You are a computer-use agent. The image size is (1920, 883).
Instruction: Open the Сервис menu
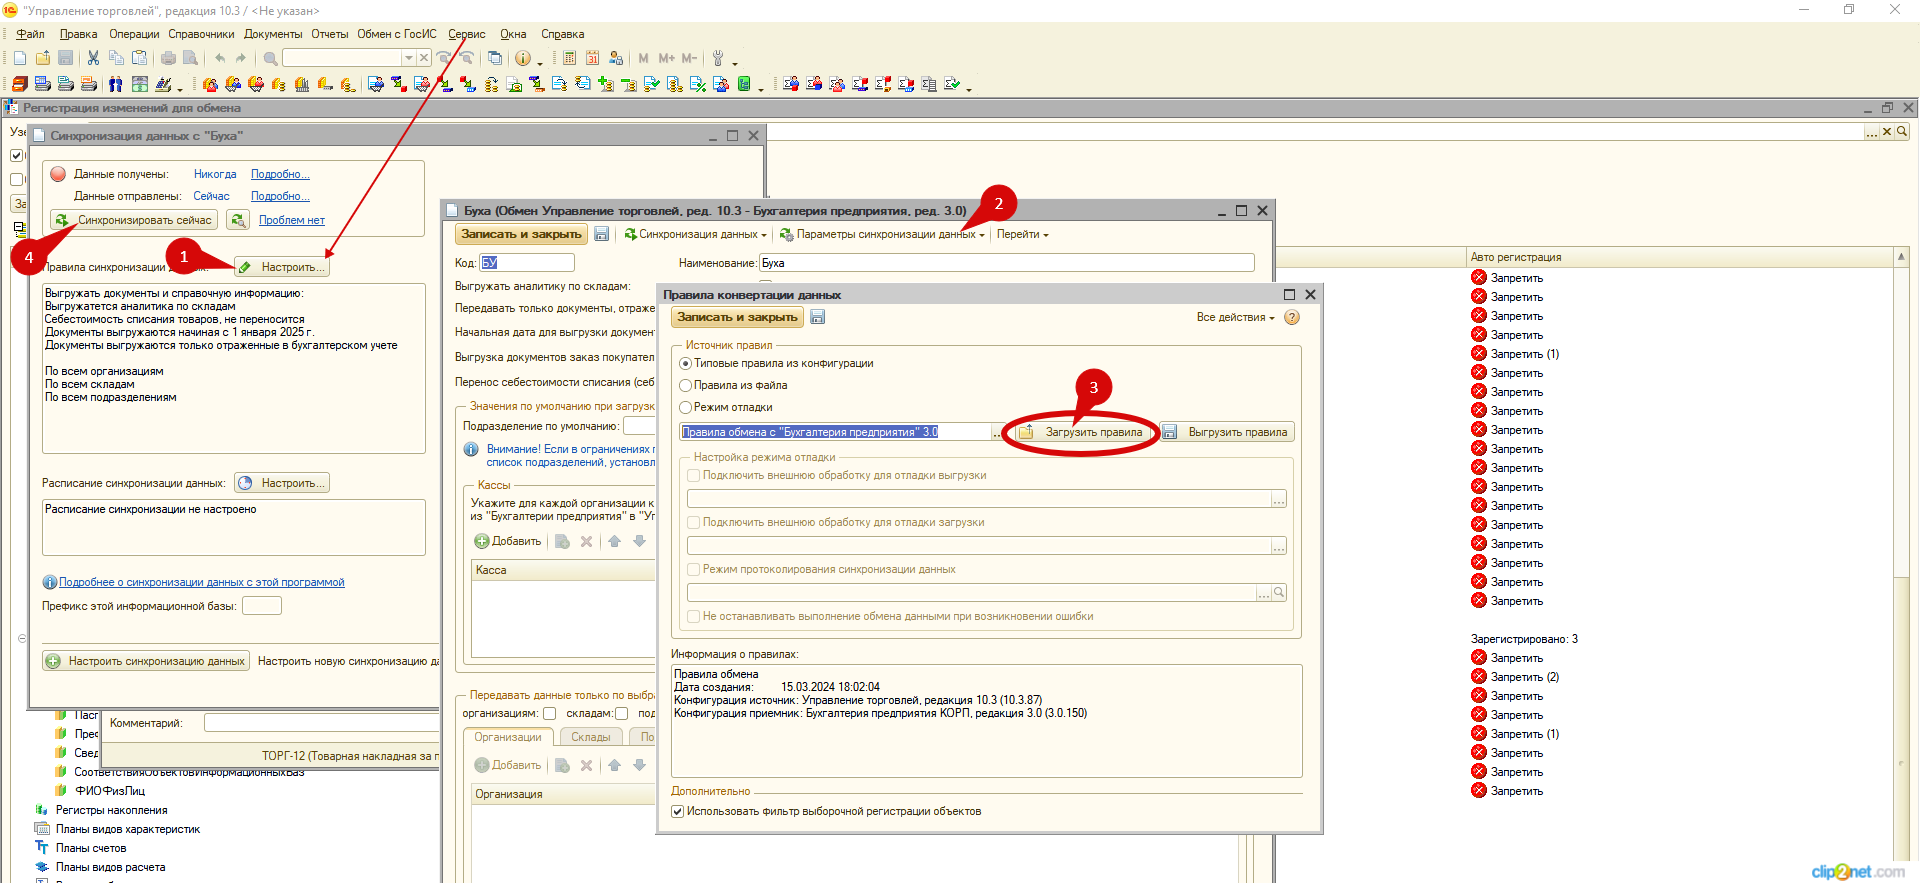click(x=466, y=34)
